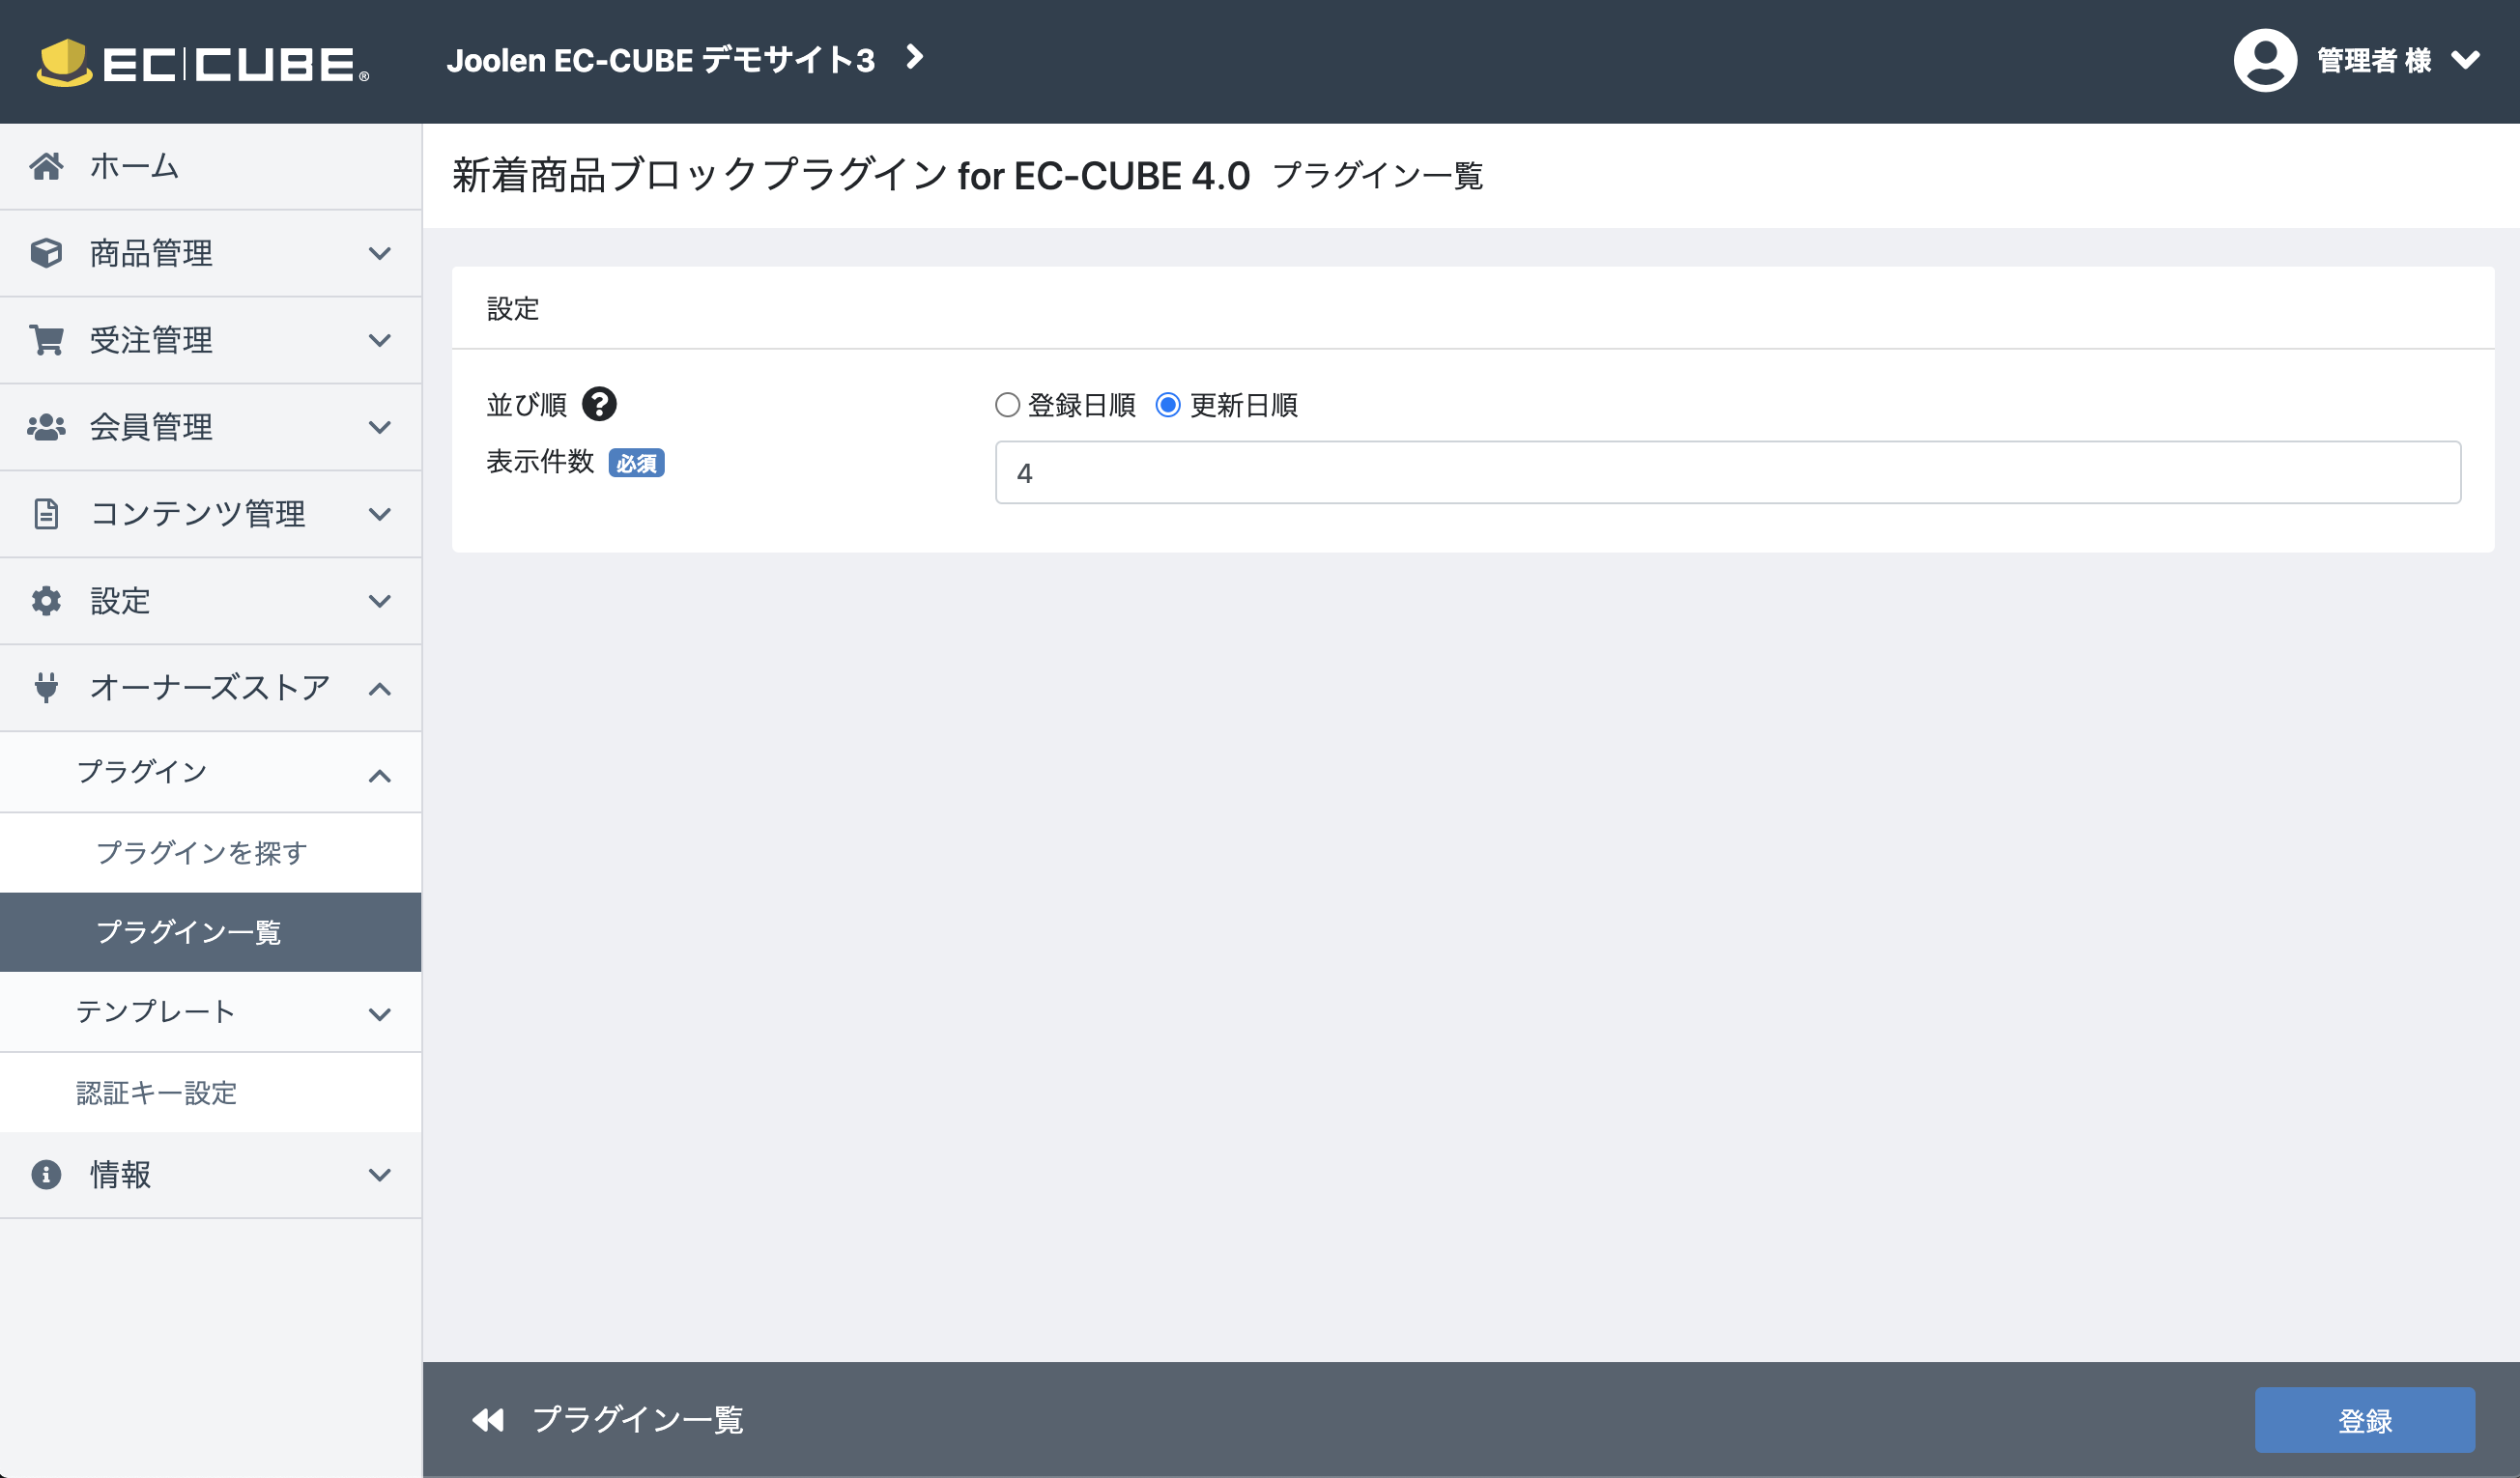Click the users icon for 会員管理
Screen dimensions: 2520x1478
46,427
